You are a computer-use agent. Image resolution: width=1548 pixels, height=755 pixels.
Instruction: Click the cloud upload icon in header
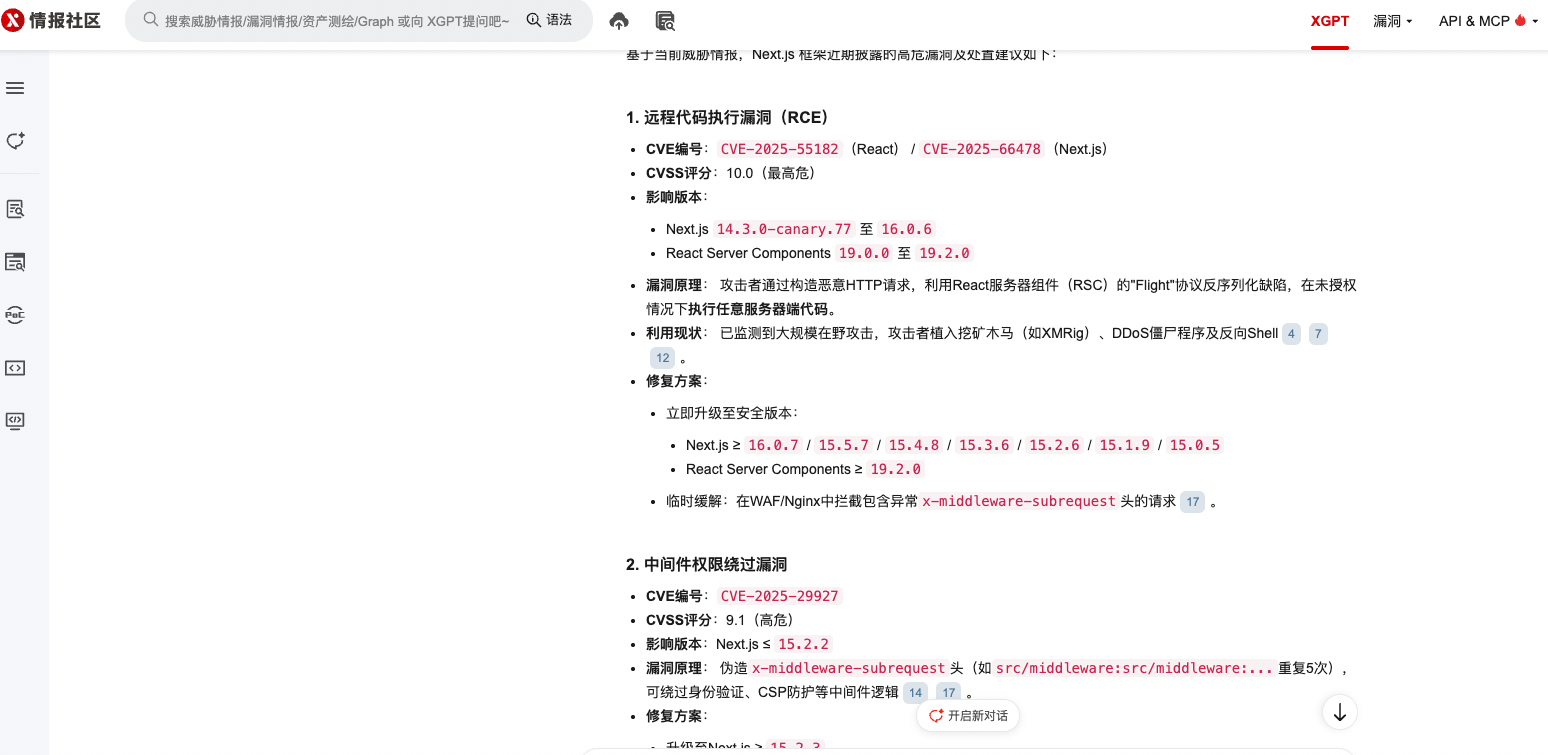tap(619, 21)
